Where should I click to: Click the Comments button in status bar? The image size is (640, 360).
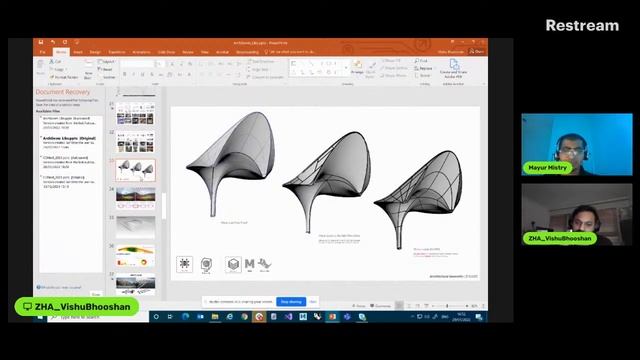(380, 306)
